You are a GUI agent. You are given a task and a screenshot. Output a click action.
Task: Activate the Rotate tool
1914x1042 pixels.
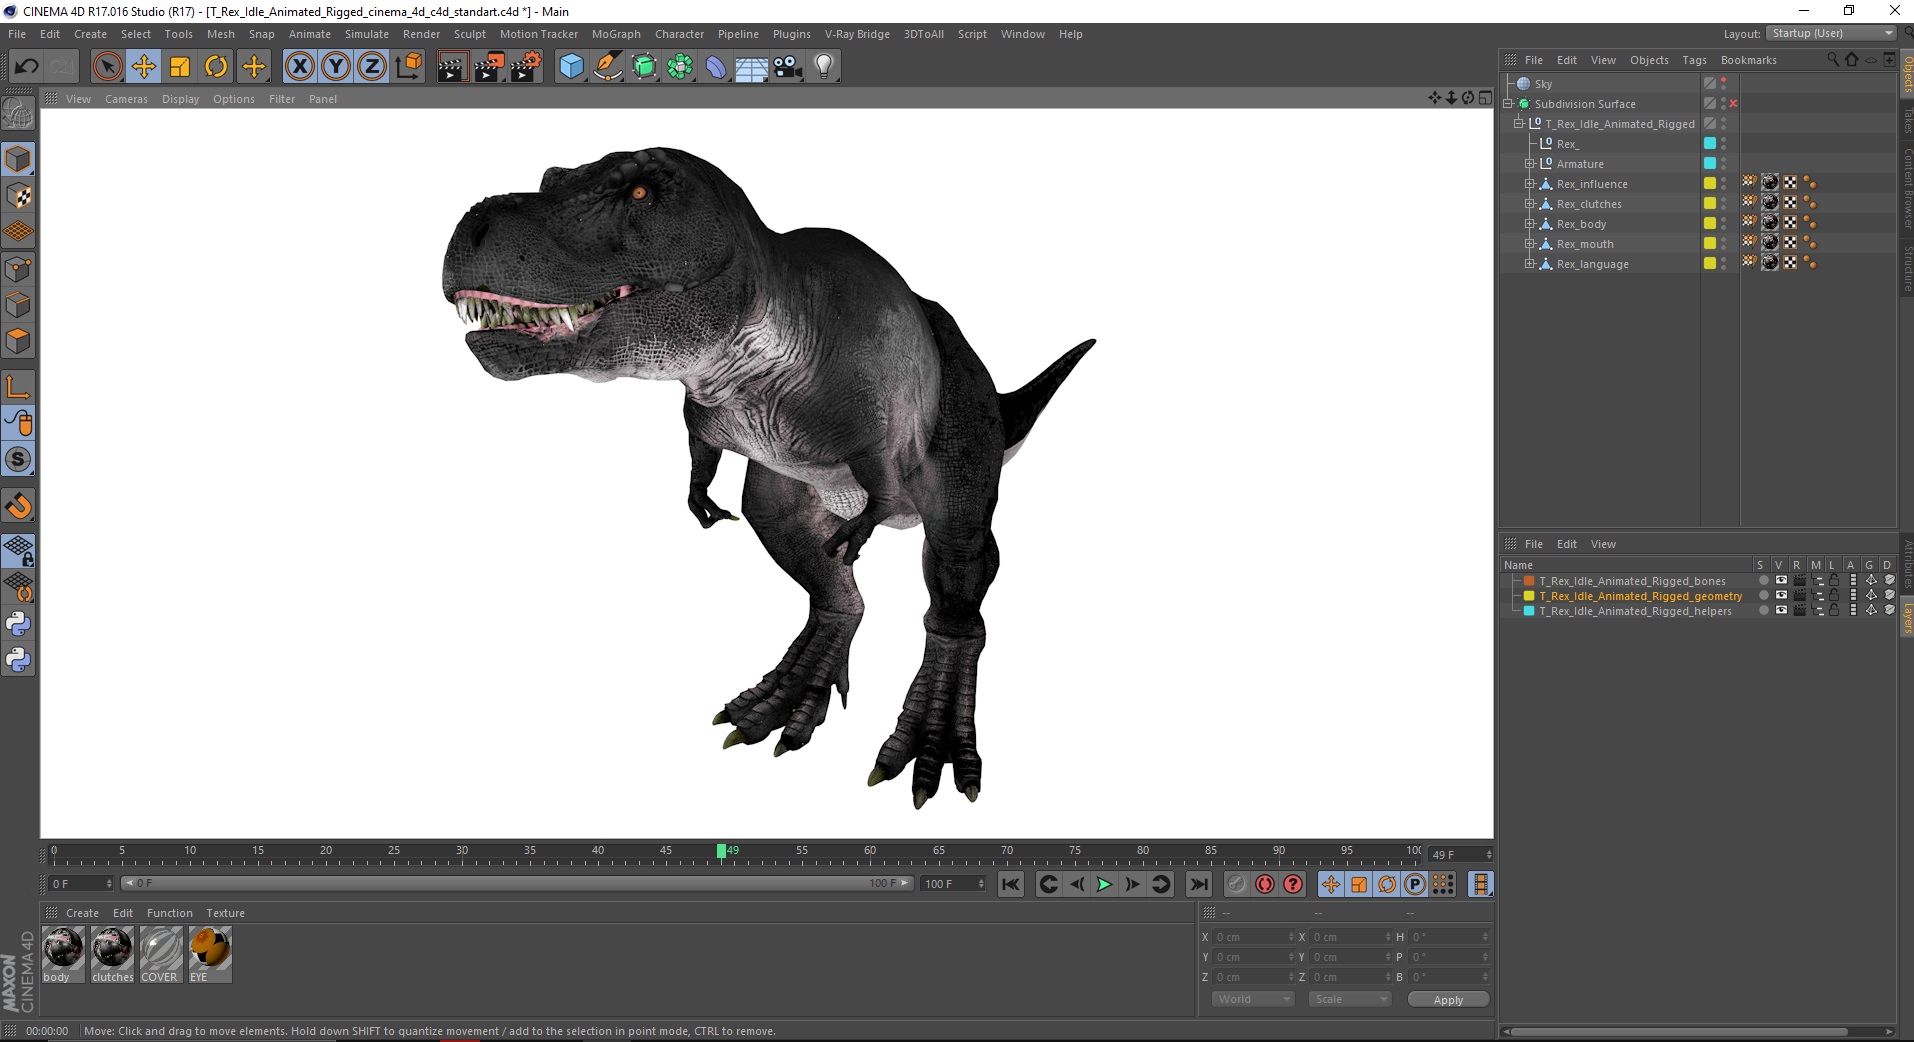tap(216, 67)
